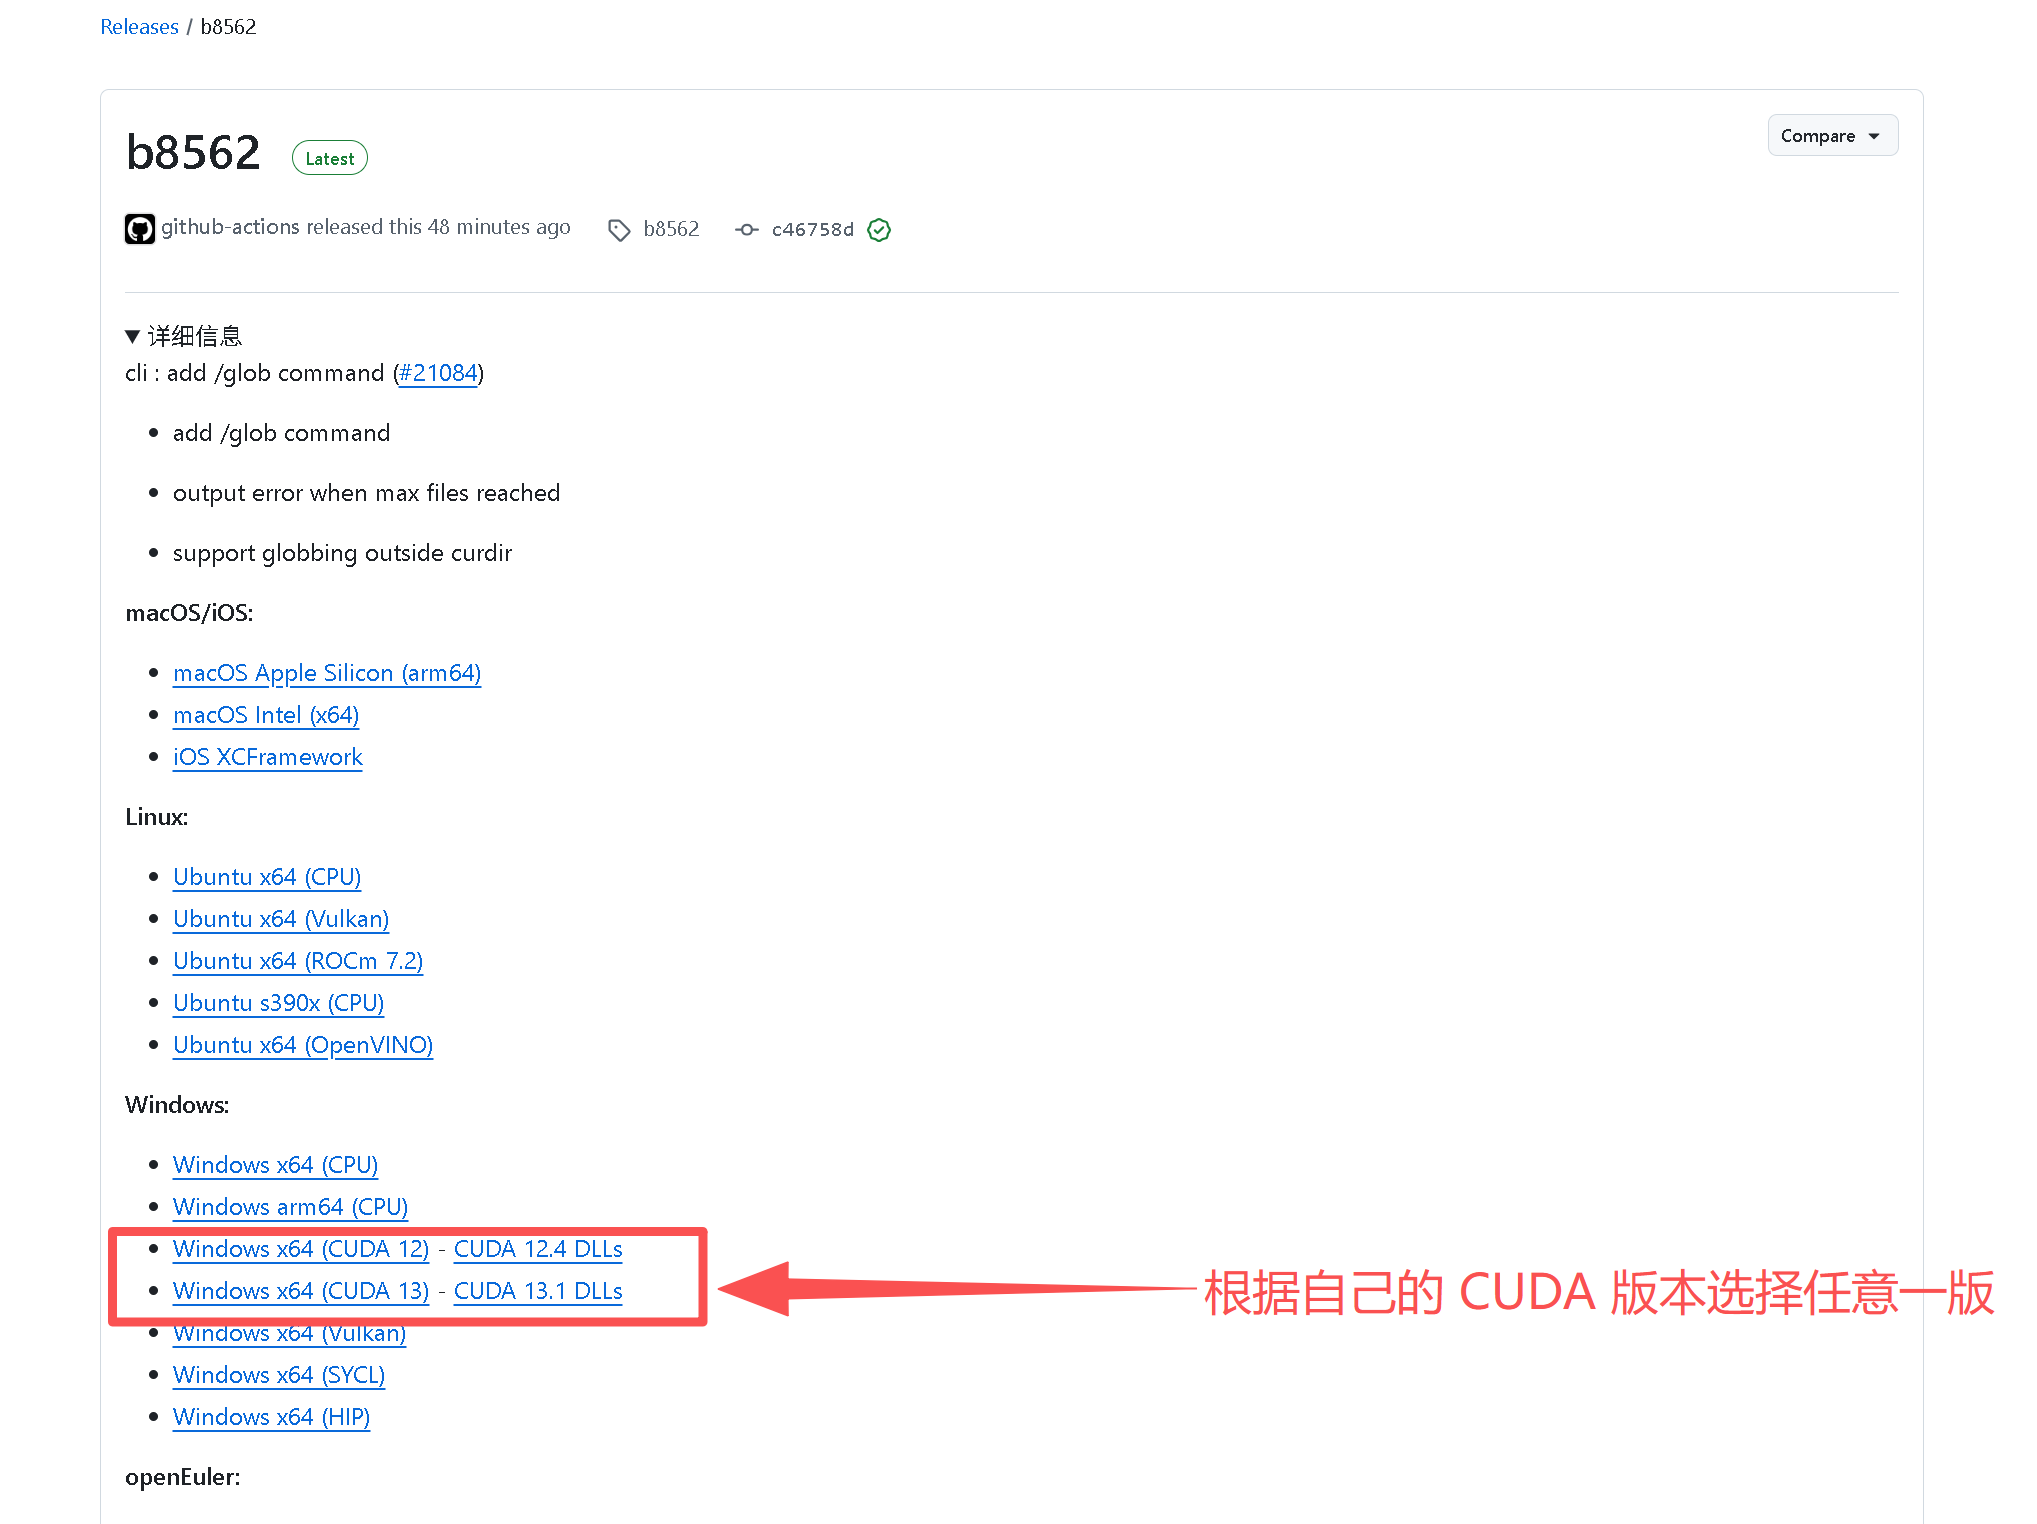The height and width of the screenshot is (1524, 2037).
Task: Download Windows x64 (CPU) build
Action: click(x=275, y=1165)
